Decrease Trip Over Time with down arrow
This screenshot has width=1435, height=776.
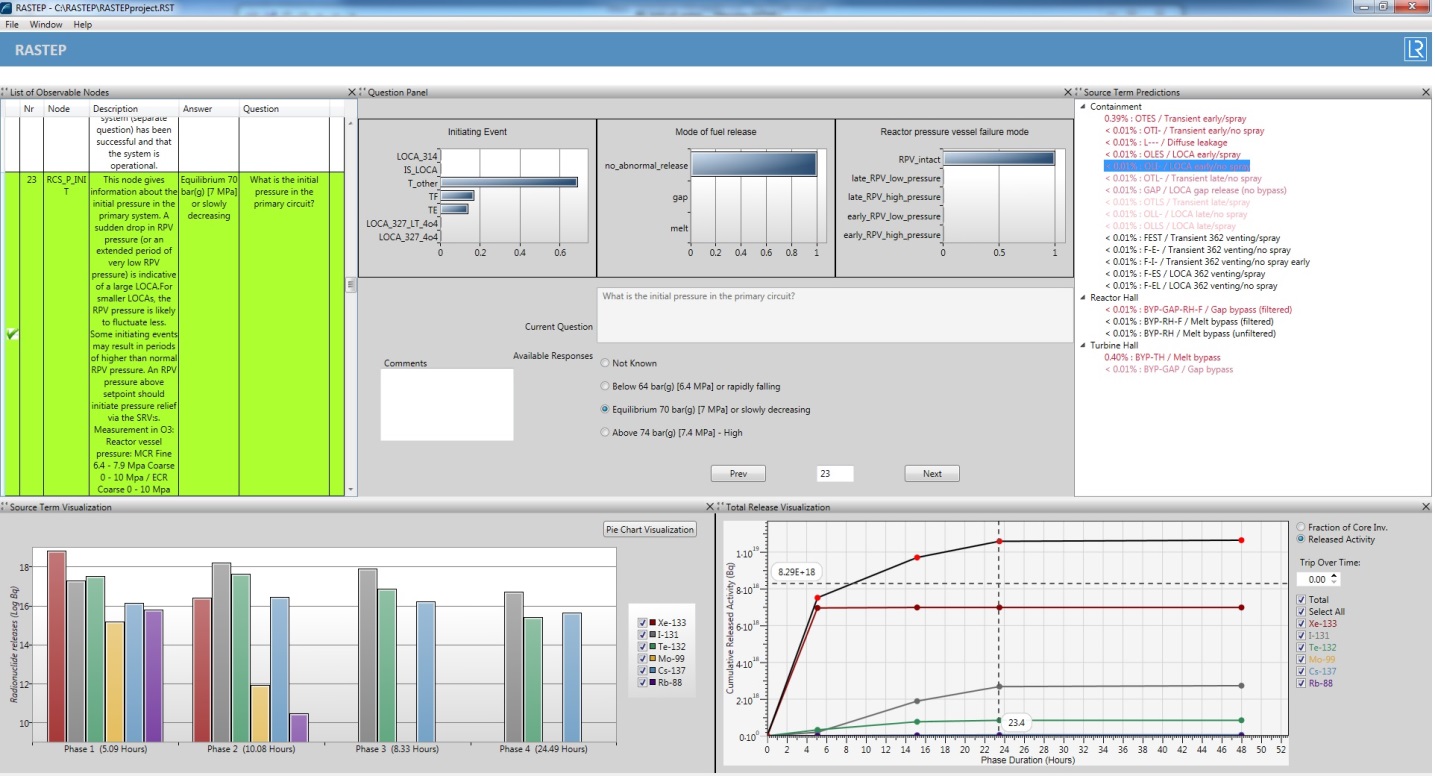pos(1336,582)
